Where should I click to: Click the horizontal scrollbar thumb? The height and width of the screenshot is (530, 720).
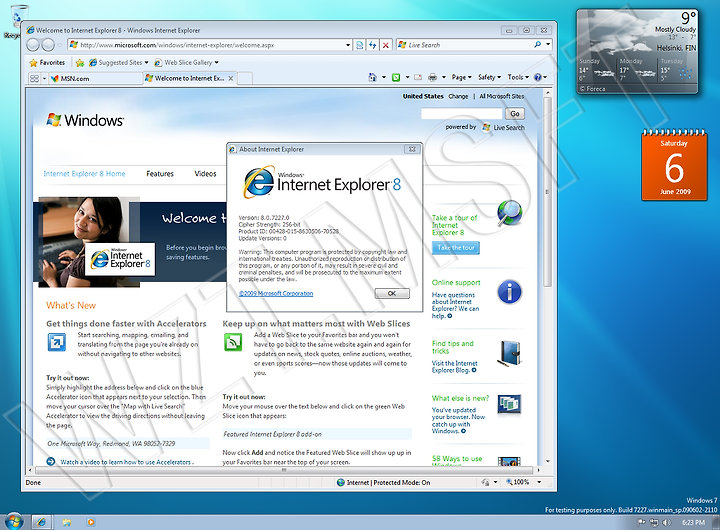284,470
